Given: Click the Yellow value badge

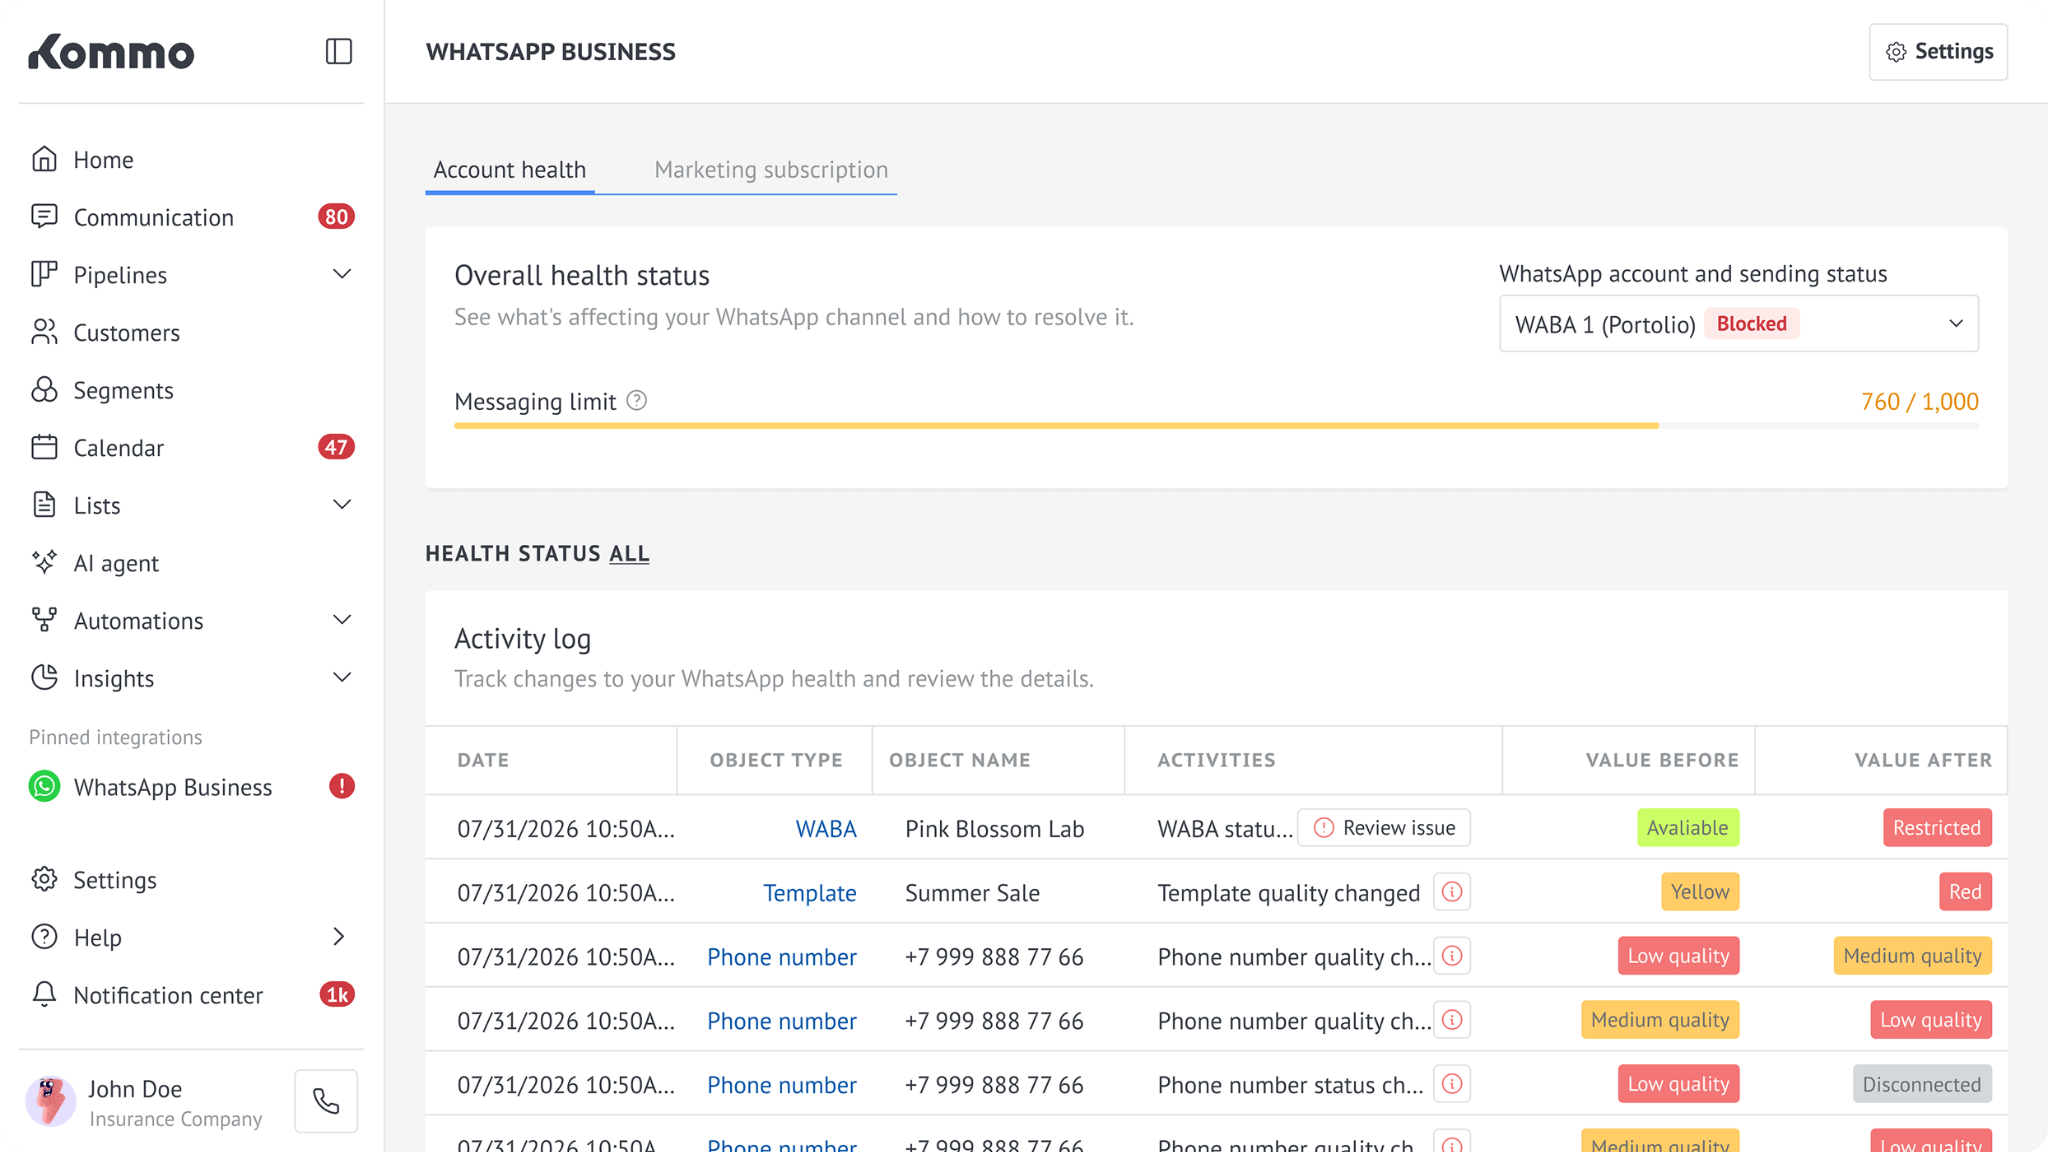Looking at the screenshot, I should (1700, 892).
